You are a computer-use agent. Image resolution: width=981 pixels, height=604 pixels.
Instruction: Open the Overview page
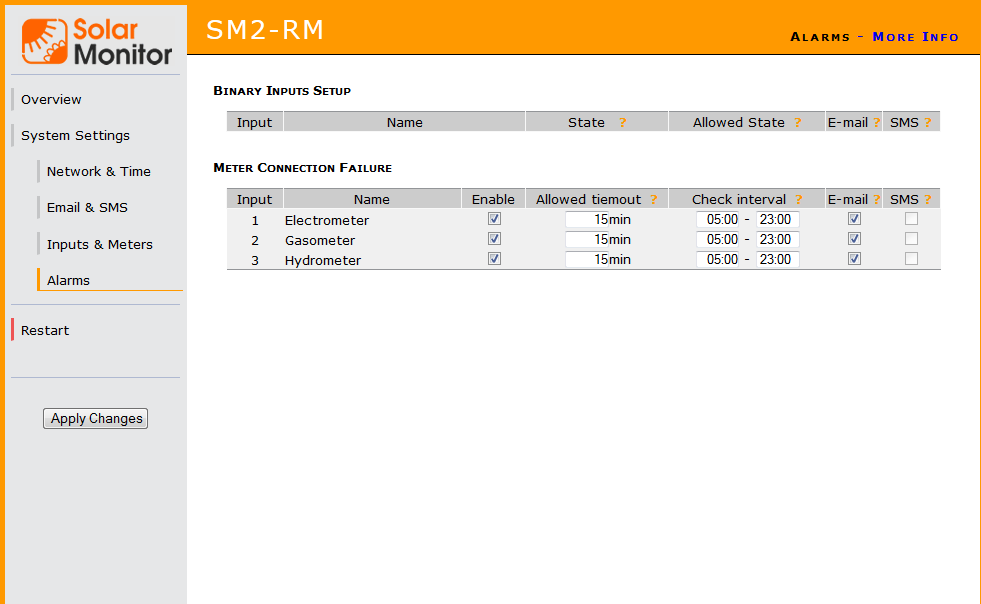coord(52,99)
